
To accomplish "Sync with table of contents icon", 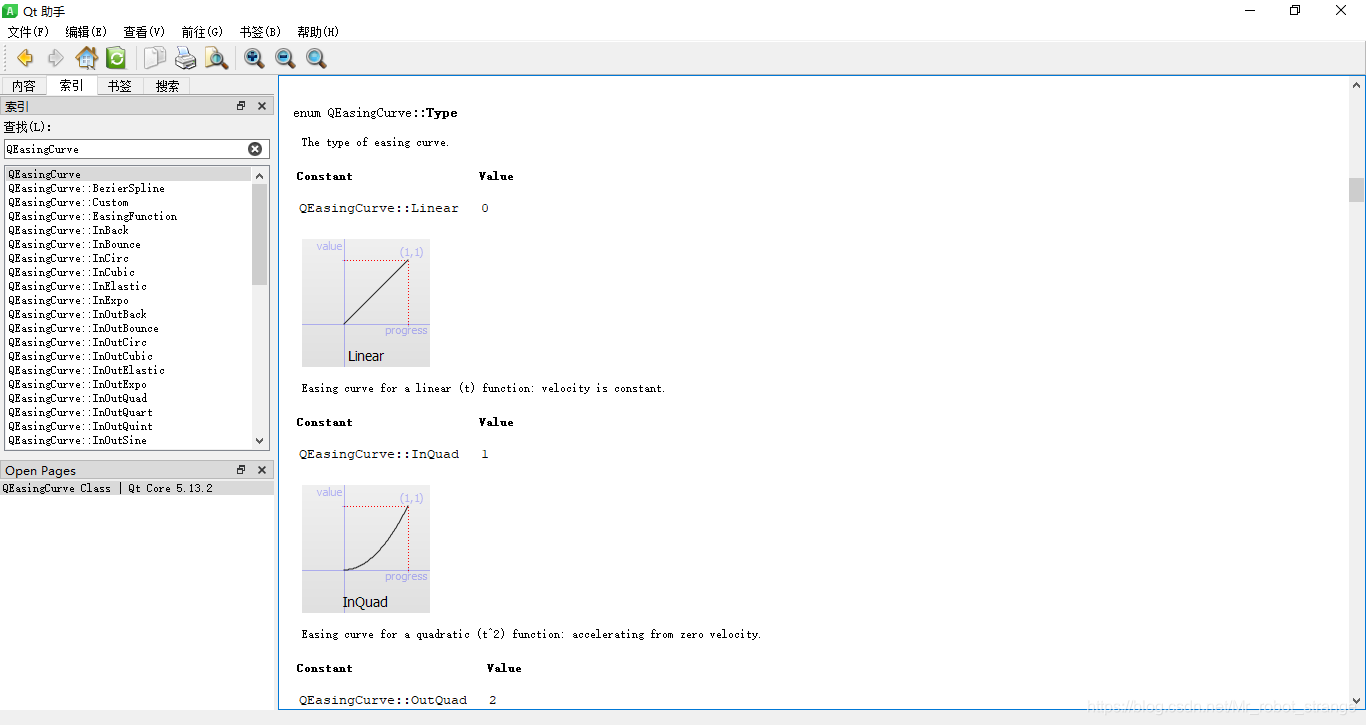I will coord(116,58).
